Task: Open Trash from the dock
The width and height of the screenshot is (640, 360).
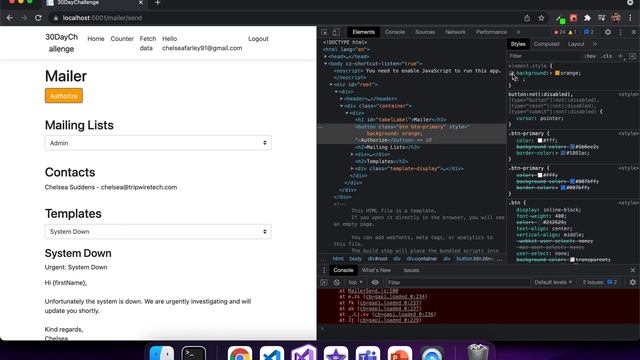Action: coord(478,353)
